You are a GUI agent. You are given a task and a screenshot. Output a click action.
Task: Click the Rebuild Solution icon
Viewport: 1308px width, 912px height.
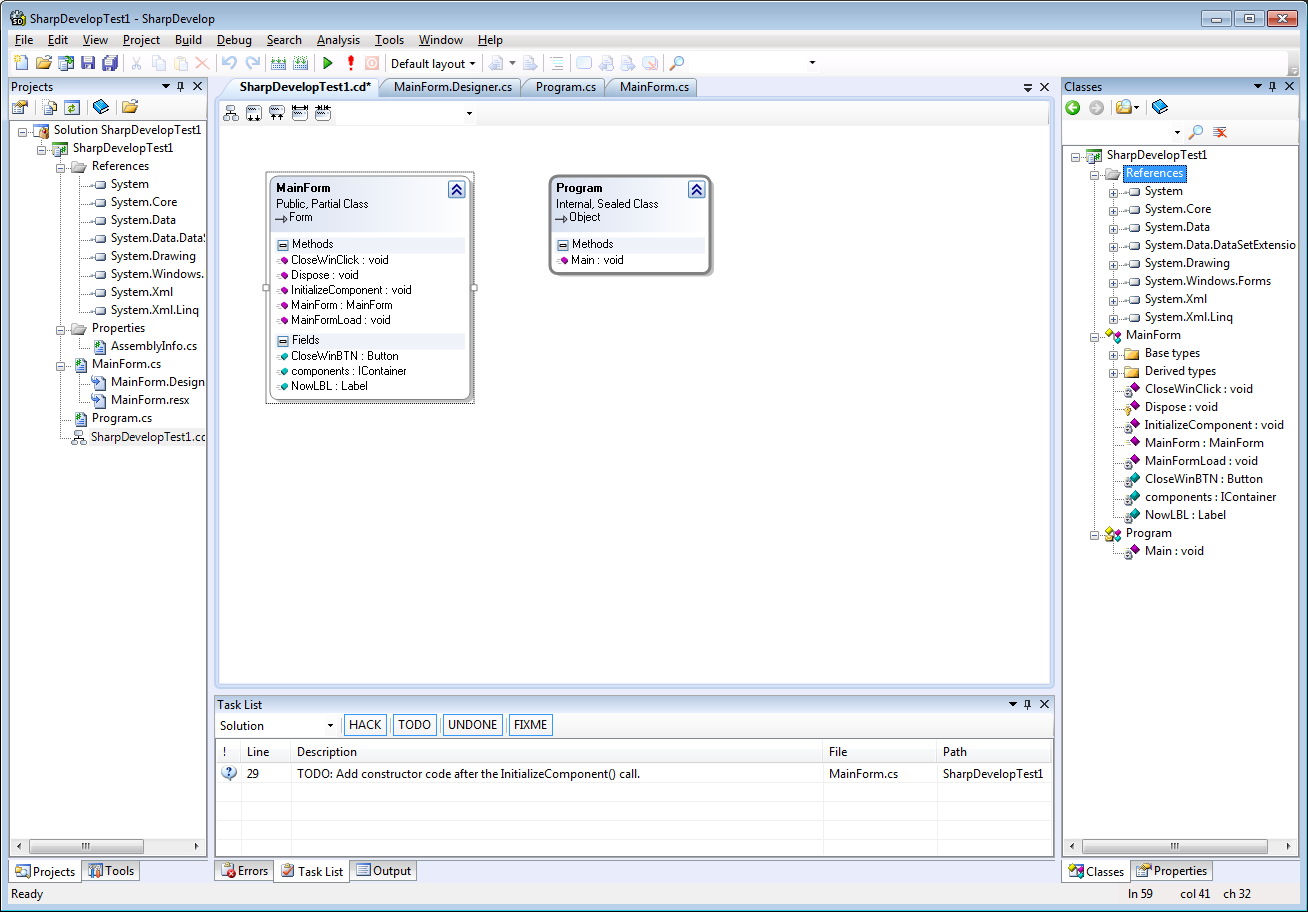tap(300, 63)
